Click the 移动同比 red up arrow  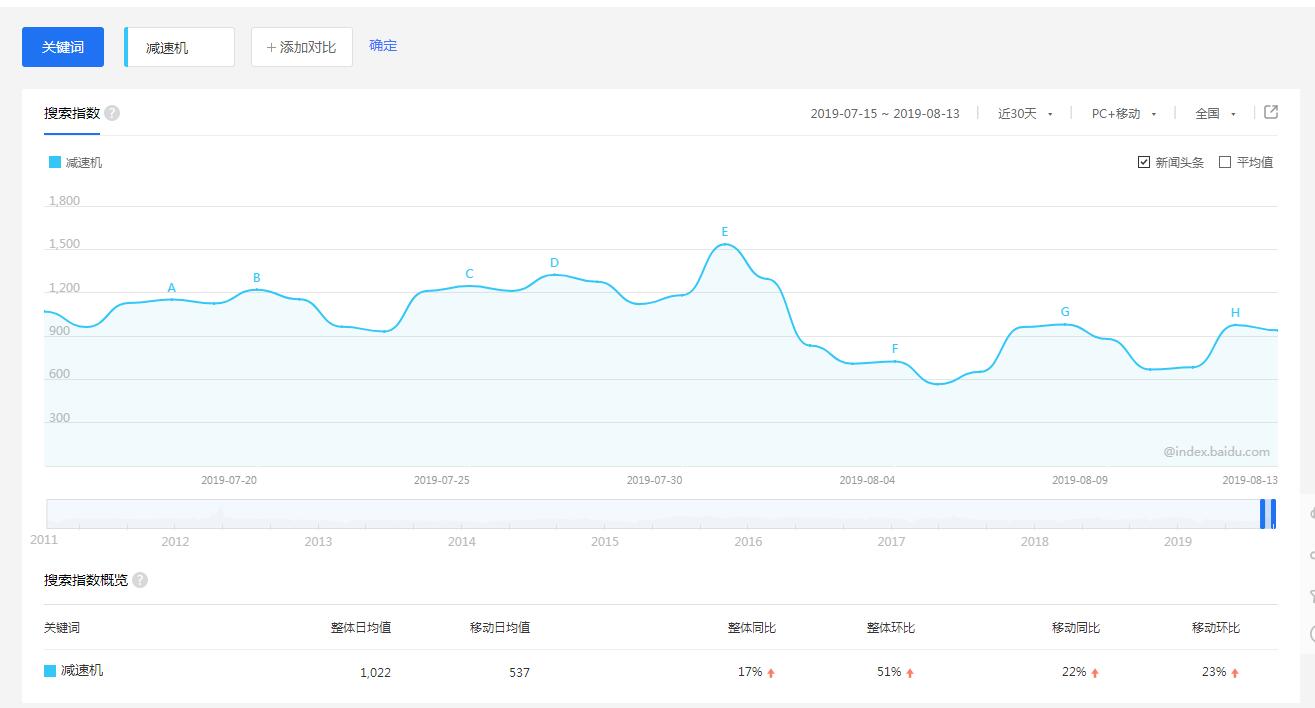tap(1095, 673)
